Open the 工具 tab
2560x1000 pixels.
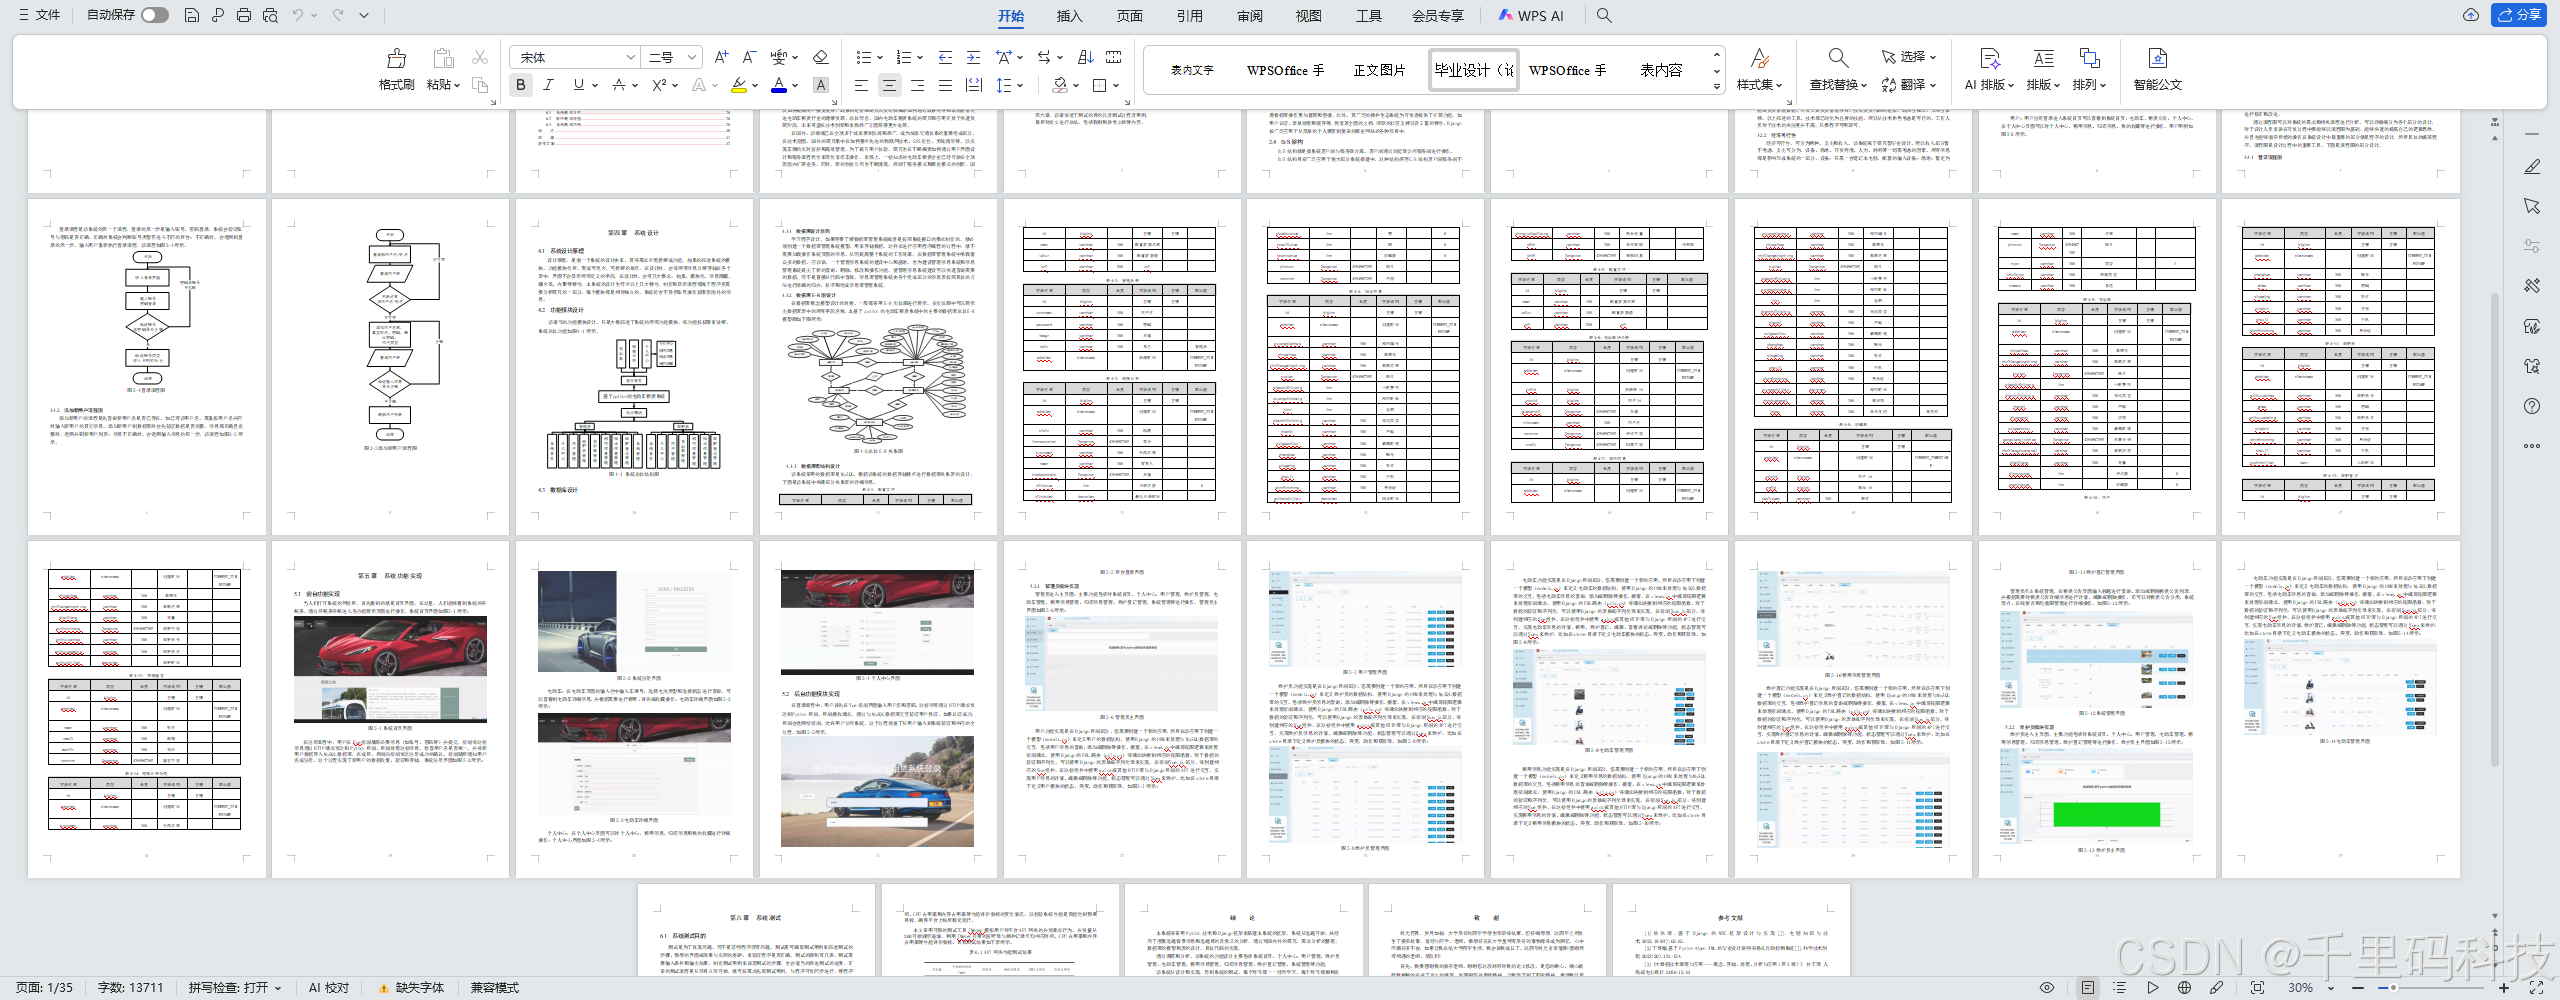point(1368,15)
